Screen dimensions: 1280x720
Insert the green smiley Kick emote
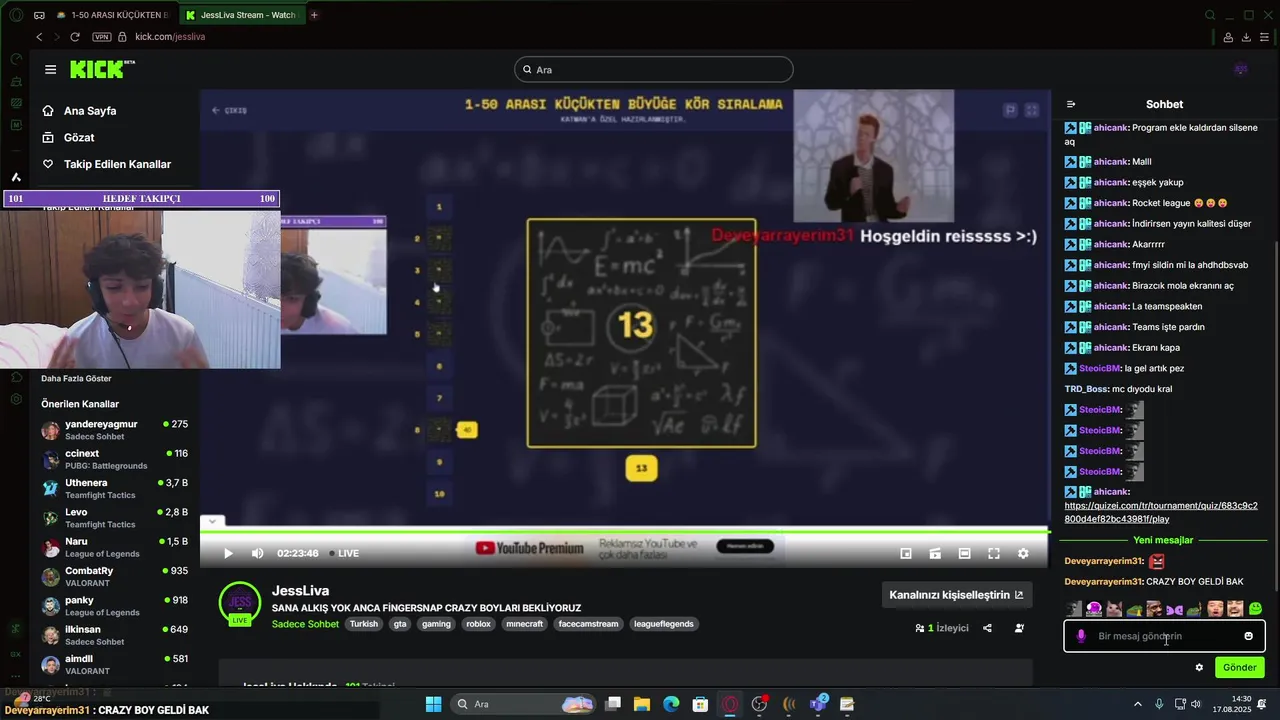(1255, 609)
